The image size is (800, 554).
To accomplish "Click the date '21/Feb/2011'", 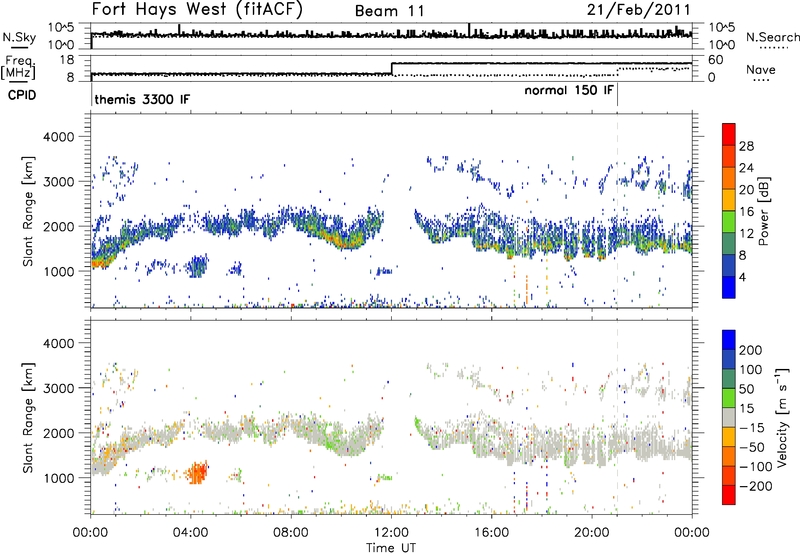I will 639,9.
